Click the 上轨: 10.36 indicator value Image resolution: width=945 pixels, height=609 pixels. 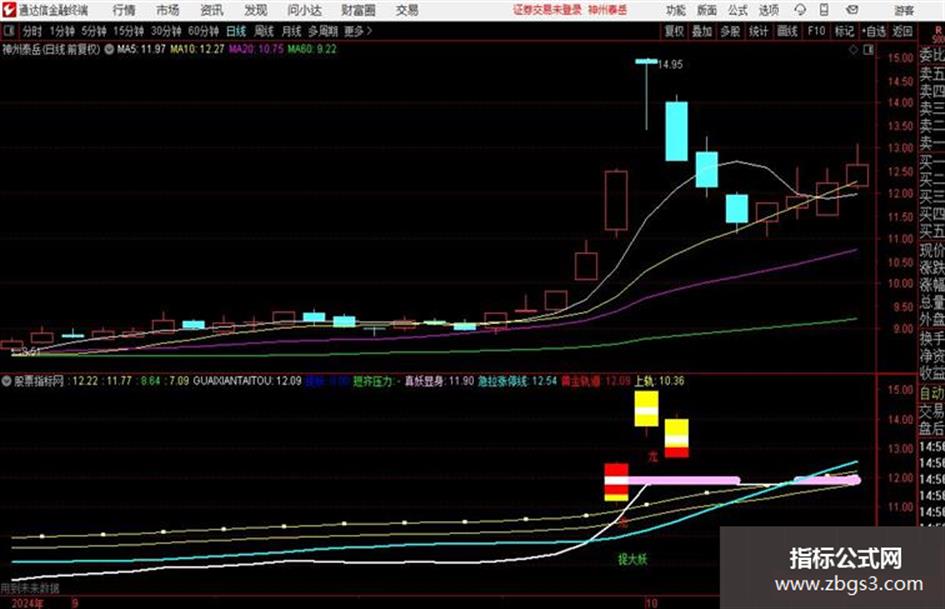point(659,381)
